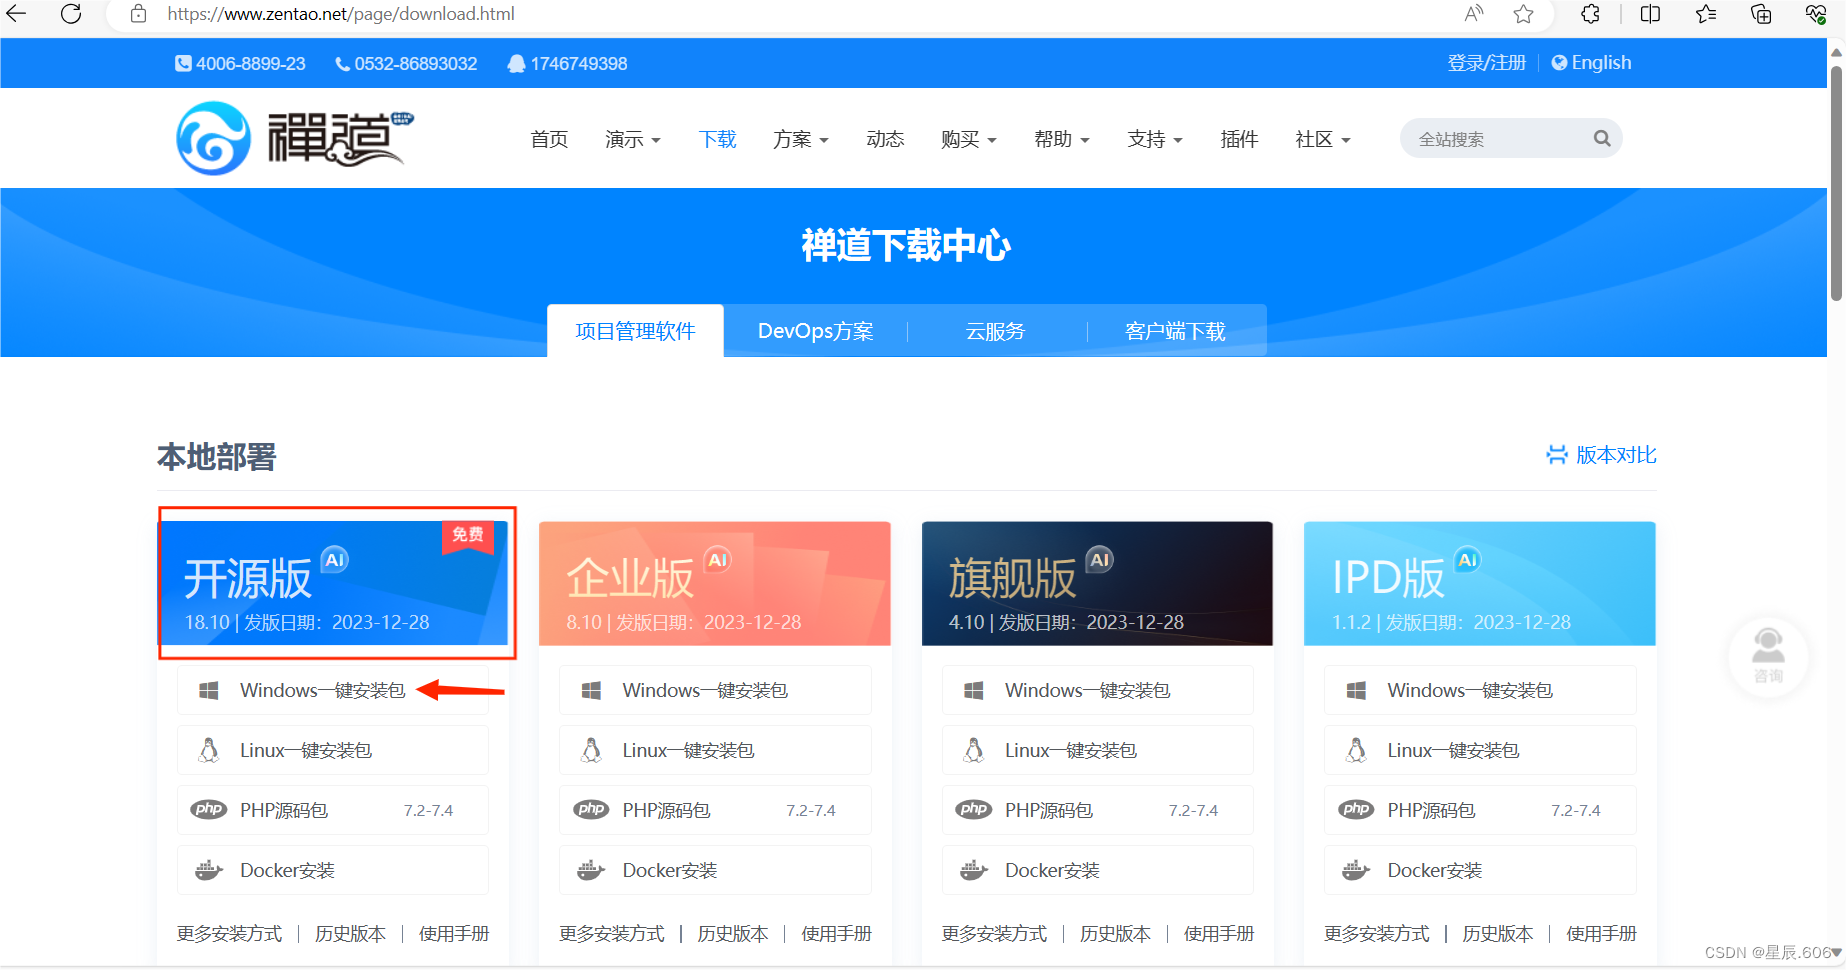Viewport: 1846px width, 970px height.
Task: Open 动态 in the navigation
Action: point(885,139)
